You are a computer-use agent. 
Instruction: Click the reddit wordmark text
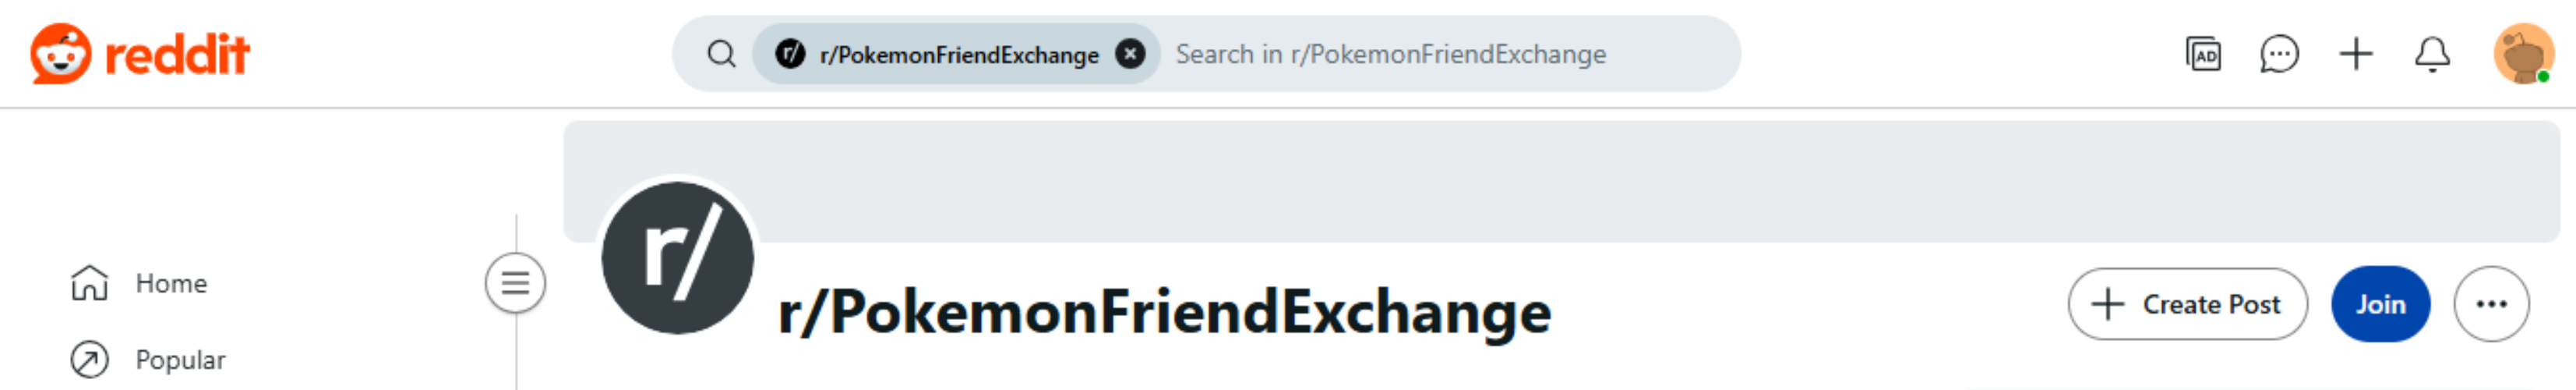[x=177, y=54]
